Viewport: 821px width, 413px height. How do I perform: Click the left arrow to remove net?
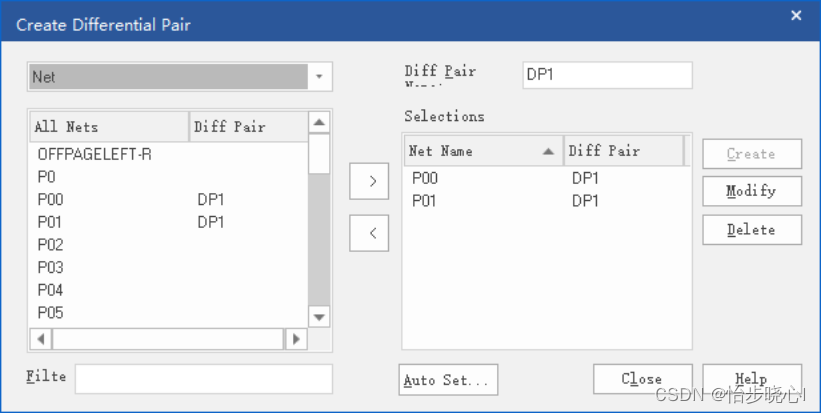[372, 233]
